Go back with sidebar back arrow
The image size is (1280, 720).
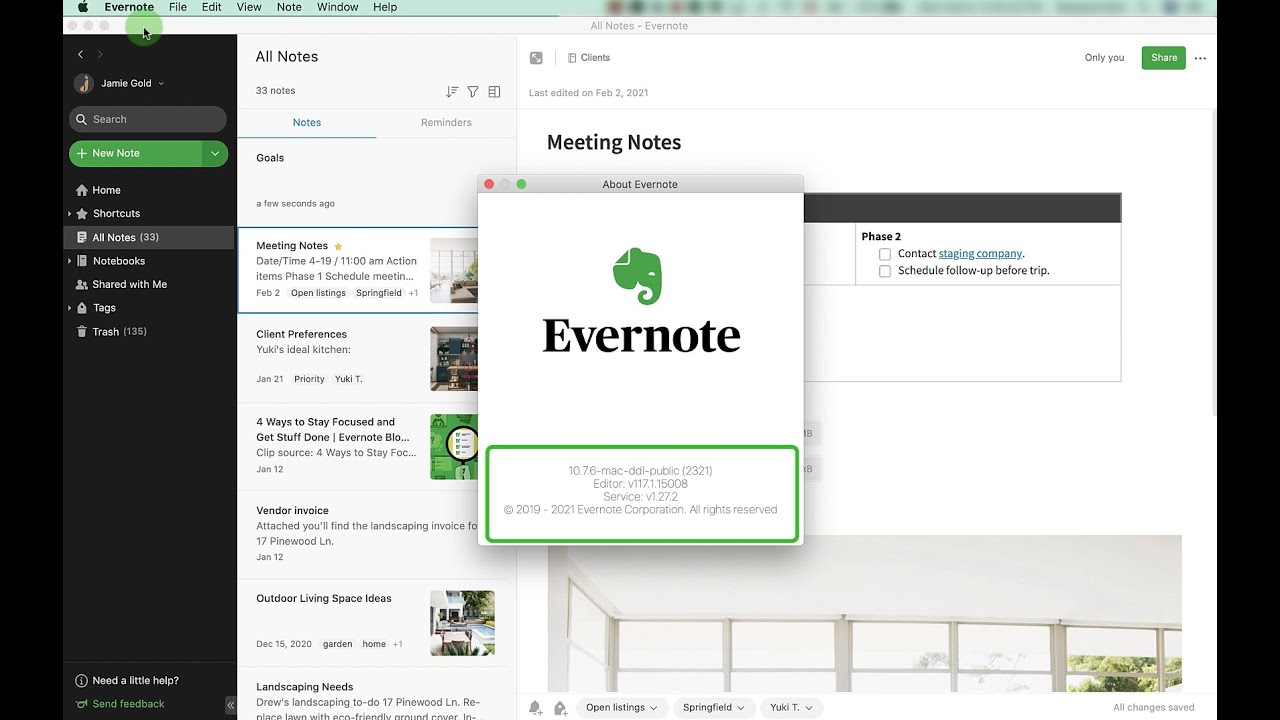click(x=81, y=54)
